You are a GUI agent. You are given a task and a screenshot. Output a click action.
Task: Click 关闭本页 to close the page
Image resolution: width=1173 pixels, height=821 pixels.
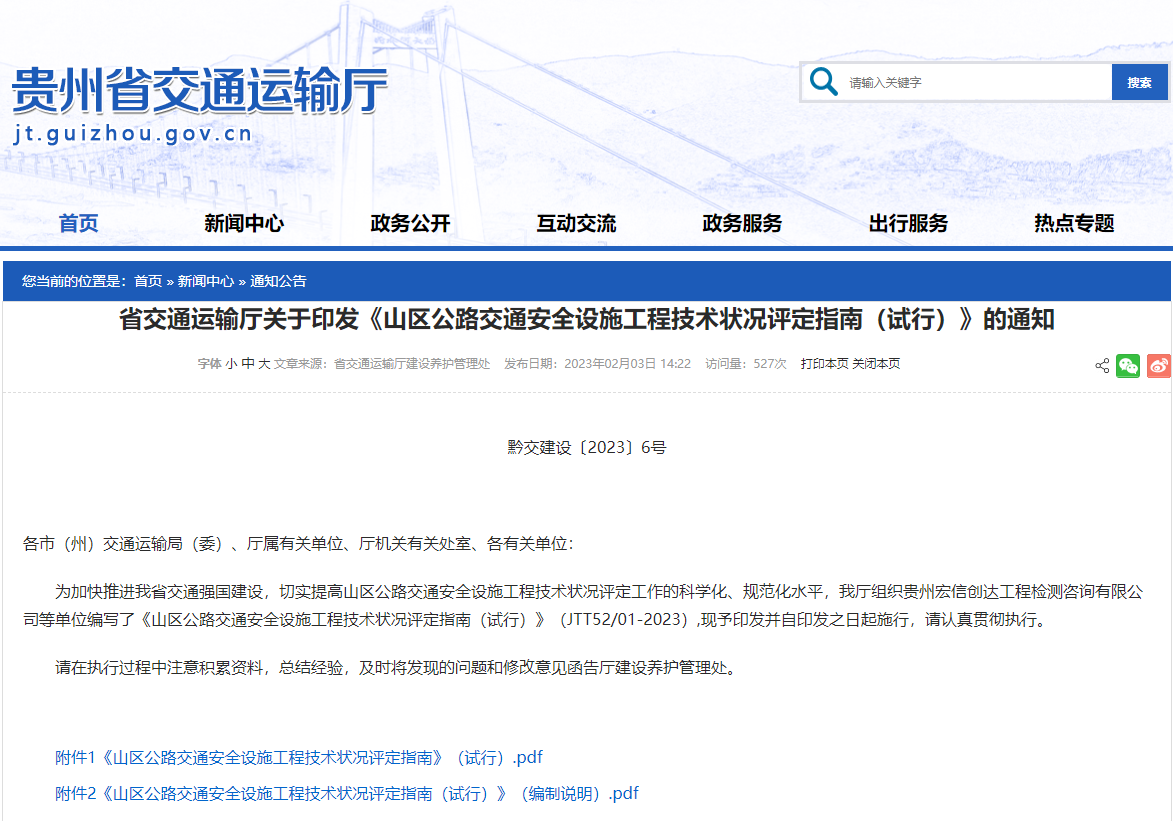click(x=876, y=364)
